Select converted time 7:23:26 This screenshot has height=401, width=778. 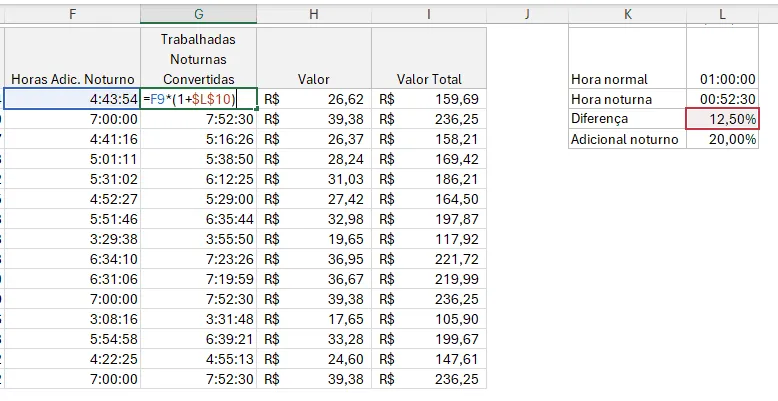[198, 259]
